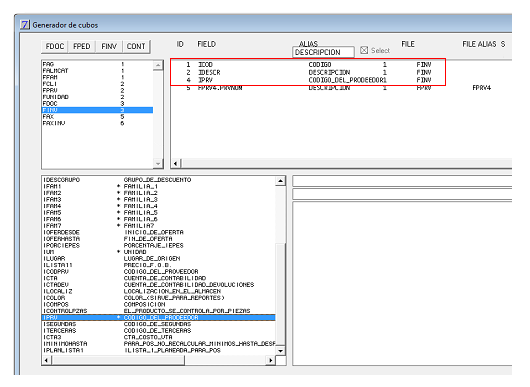Select IFAM2 FAMILIA_2 field
Image resolution: width=530 pixels, height=387 pixels.
pyautogui.click(x=159, y=193)
